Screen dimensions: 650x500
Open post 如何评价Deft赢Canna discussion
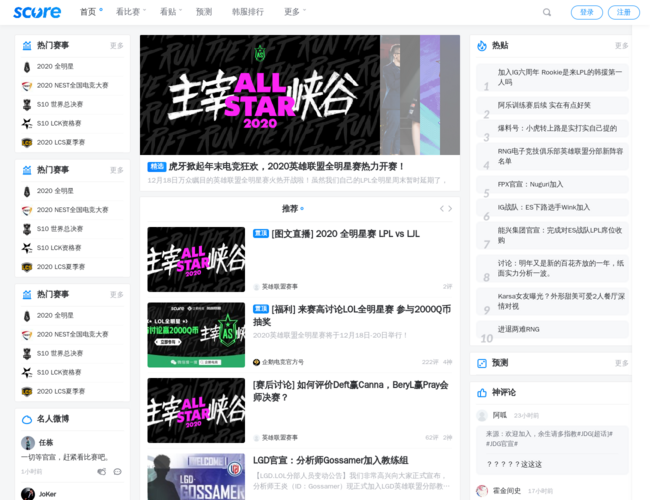tap(351, 391)
